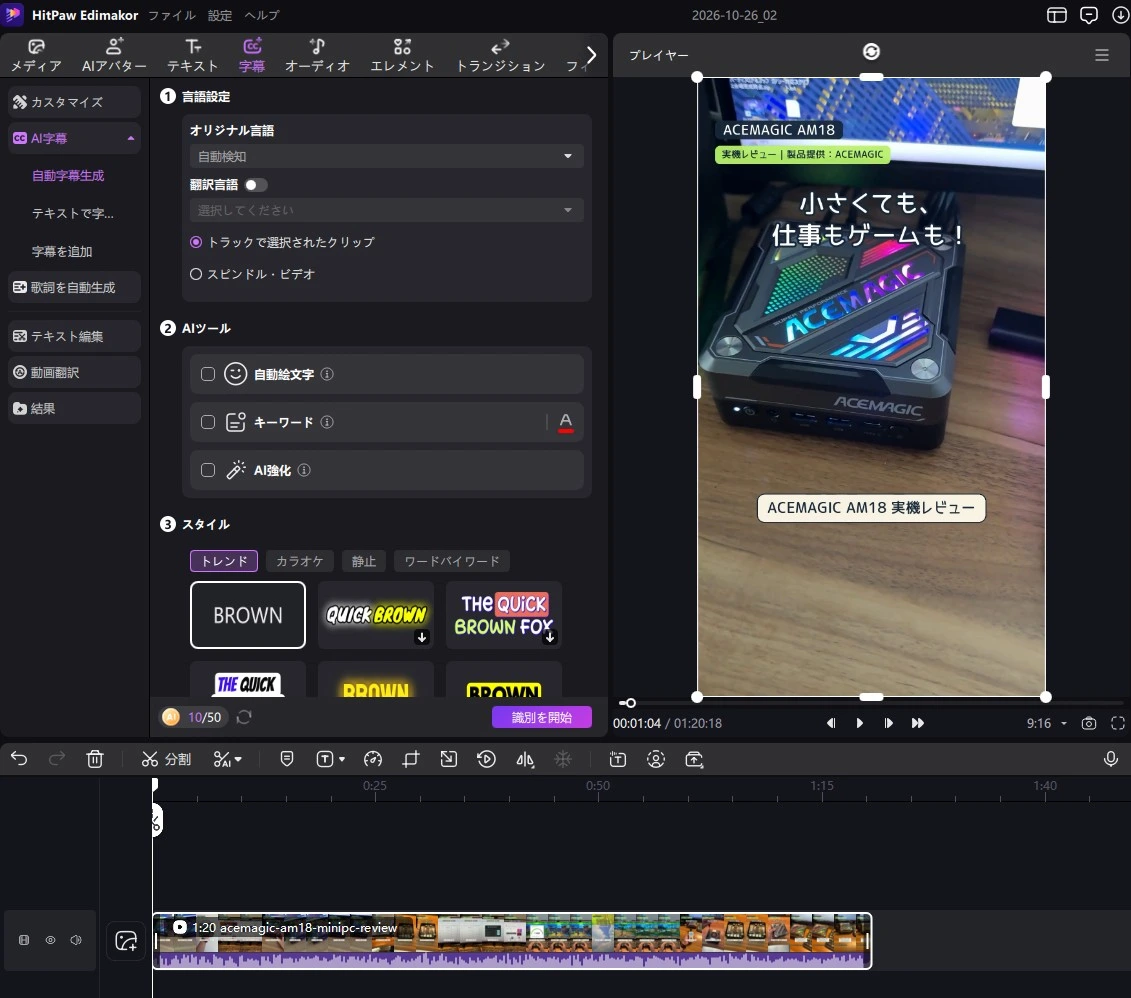Switch to the オーディオ tab

(317, 56)
